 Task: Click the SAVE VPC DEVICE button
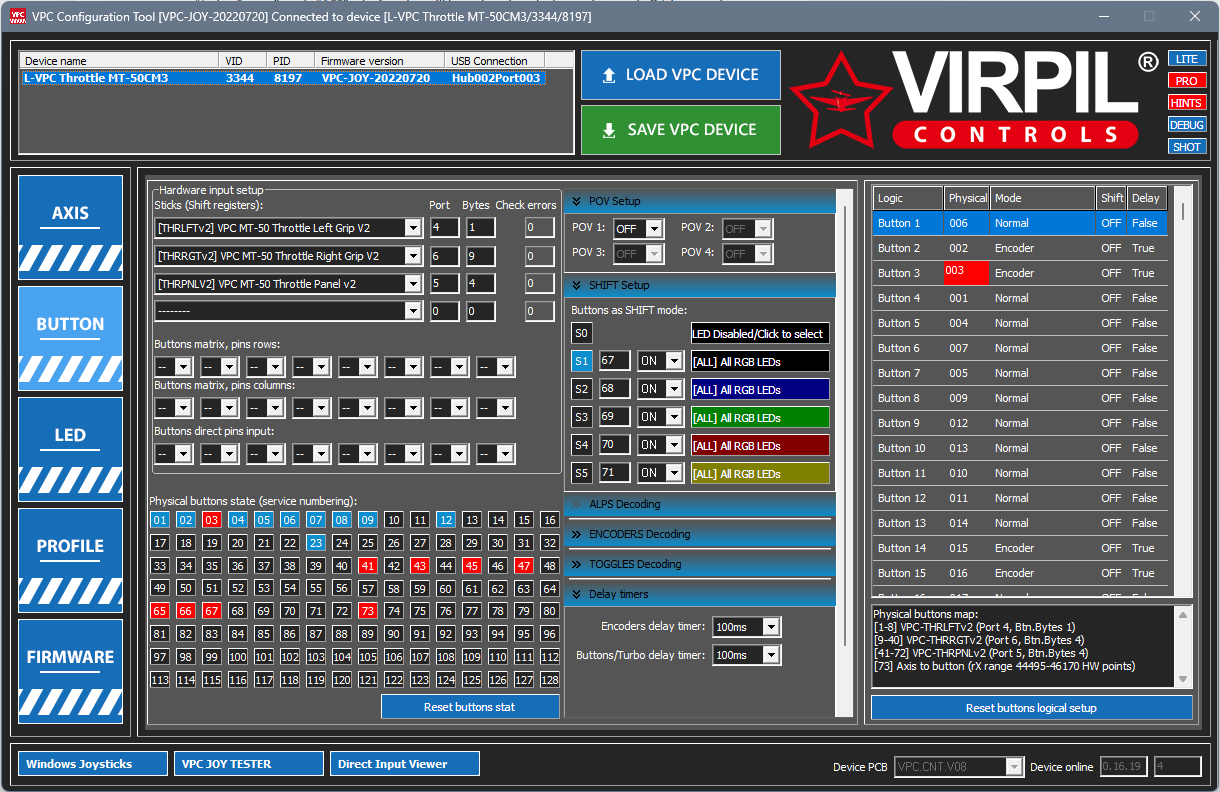pos(681,130)
